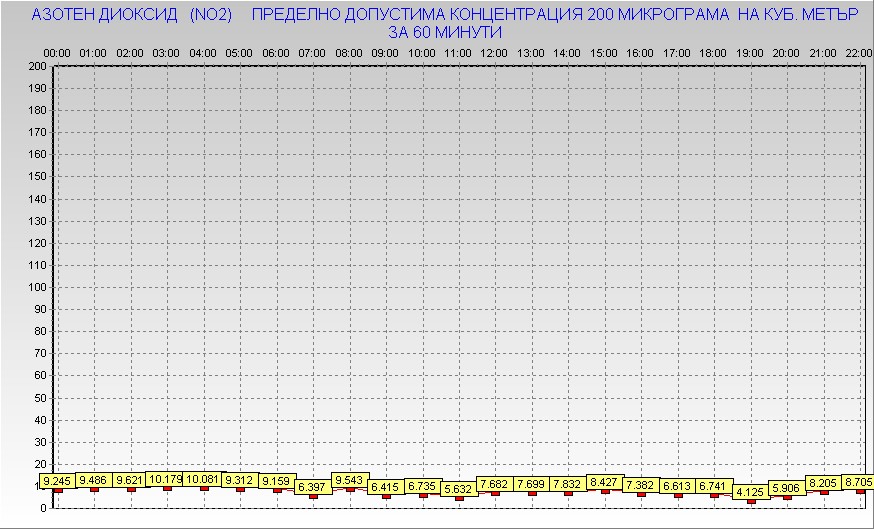
Task: Select the 03:00 time label
Action: coord(166,54)
